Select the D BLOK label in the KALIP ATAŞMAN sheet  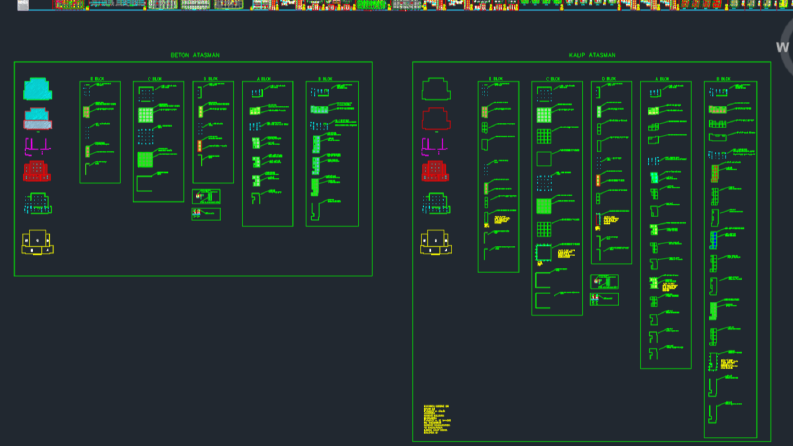point(609,79)
